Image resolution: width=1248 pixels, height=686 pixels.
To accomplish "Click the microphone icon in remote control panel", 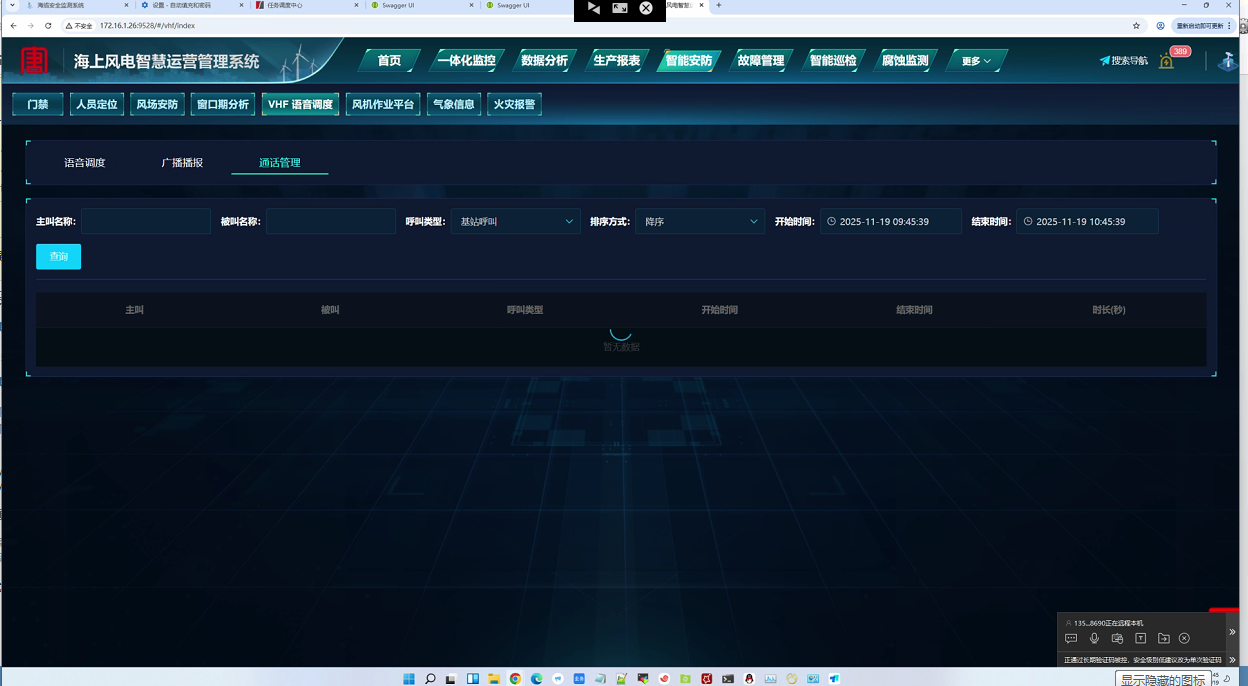I will point(1094,638).
